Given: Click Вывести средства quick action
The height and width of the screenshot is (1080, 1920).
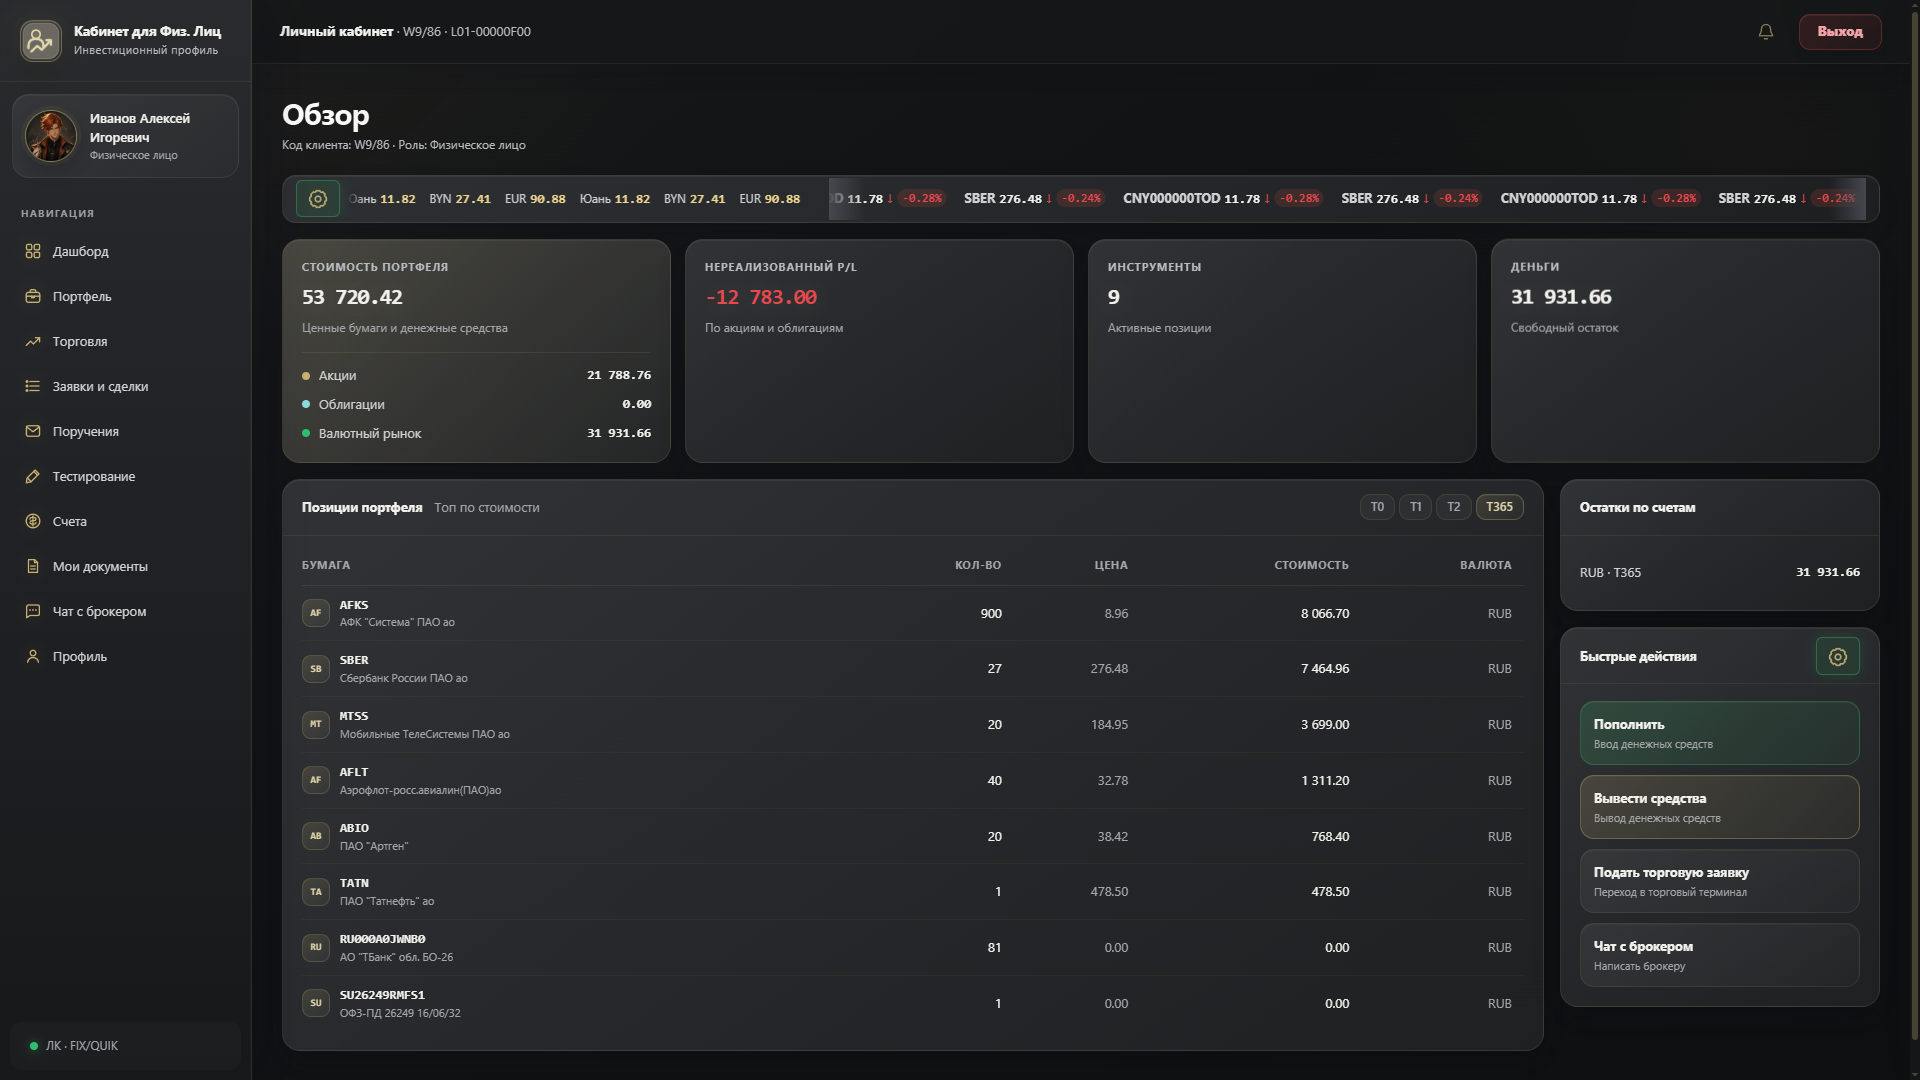Looking at the screenshot, I should tap(1720, 807).
